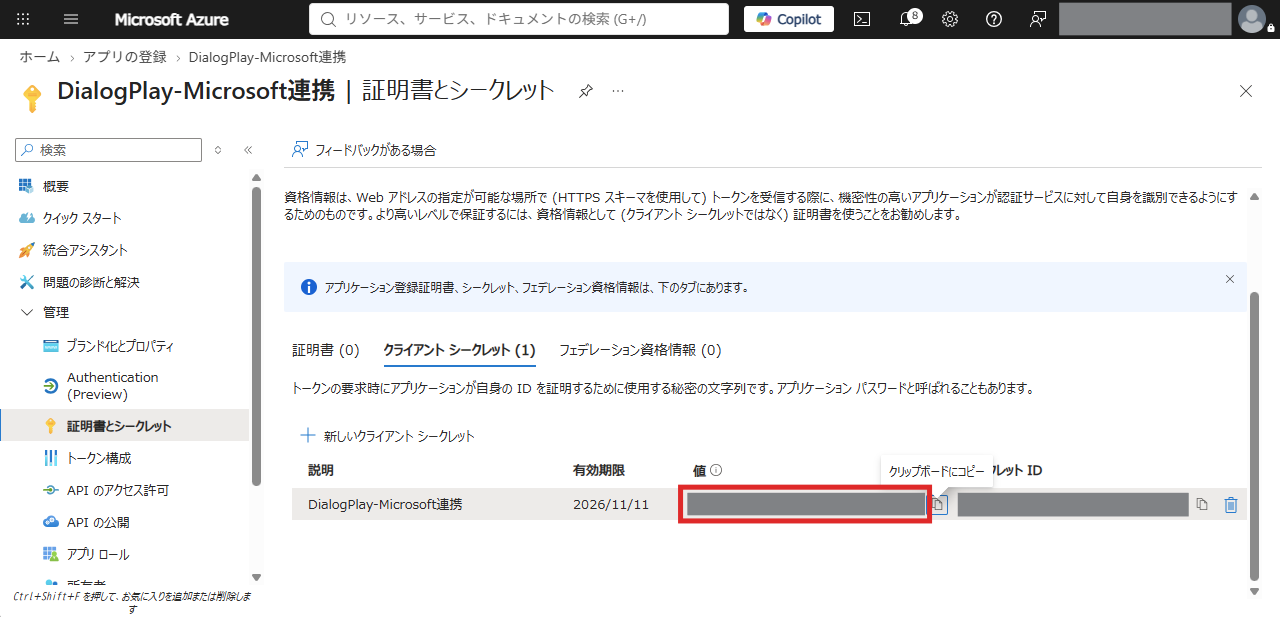Delete the client secret with trash icon
Screen dimensions: 1280x617
(1231, 505)
